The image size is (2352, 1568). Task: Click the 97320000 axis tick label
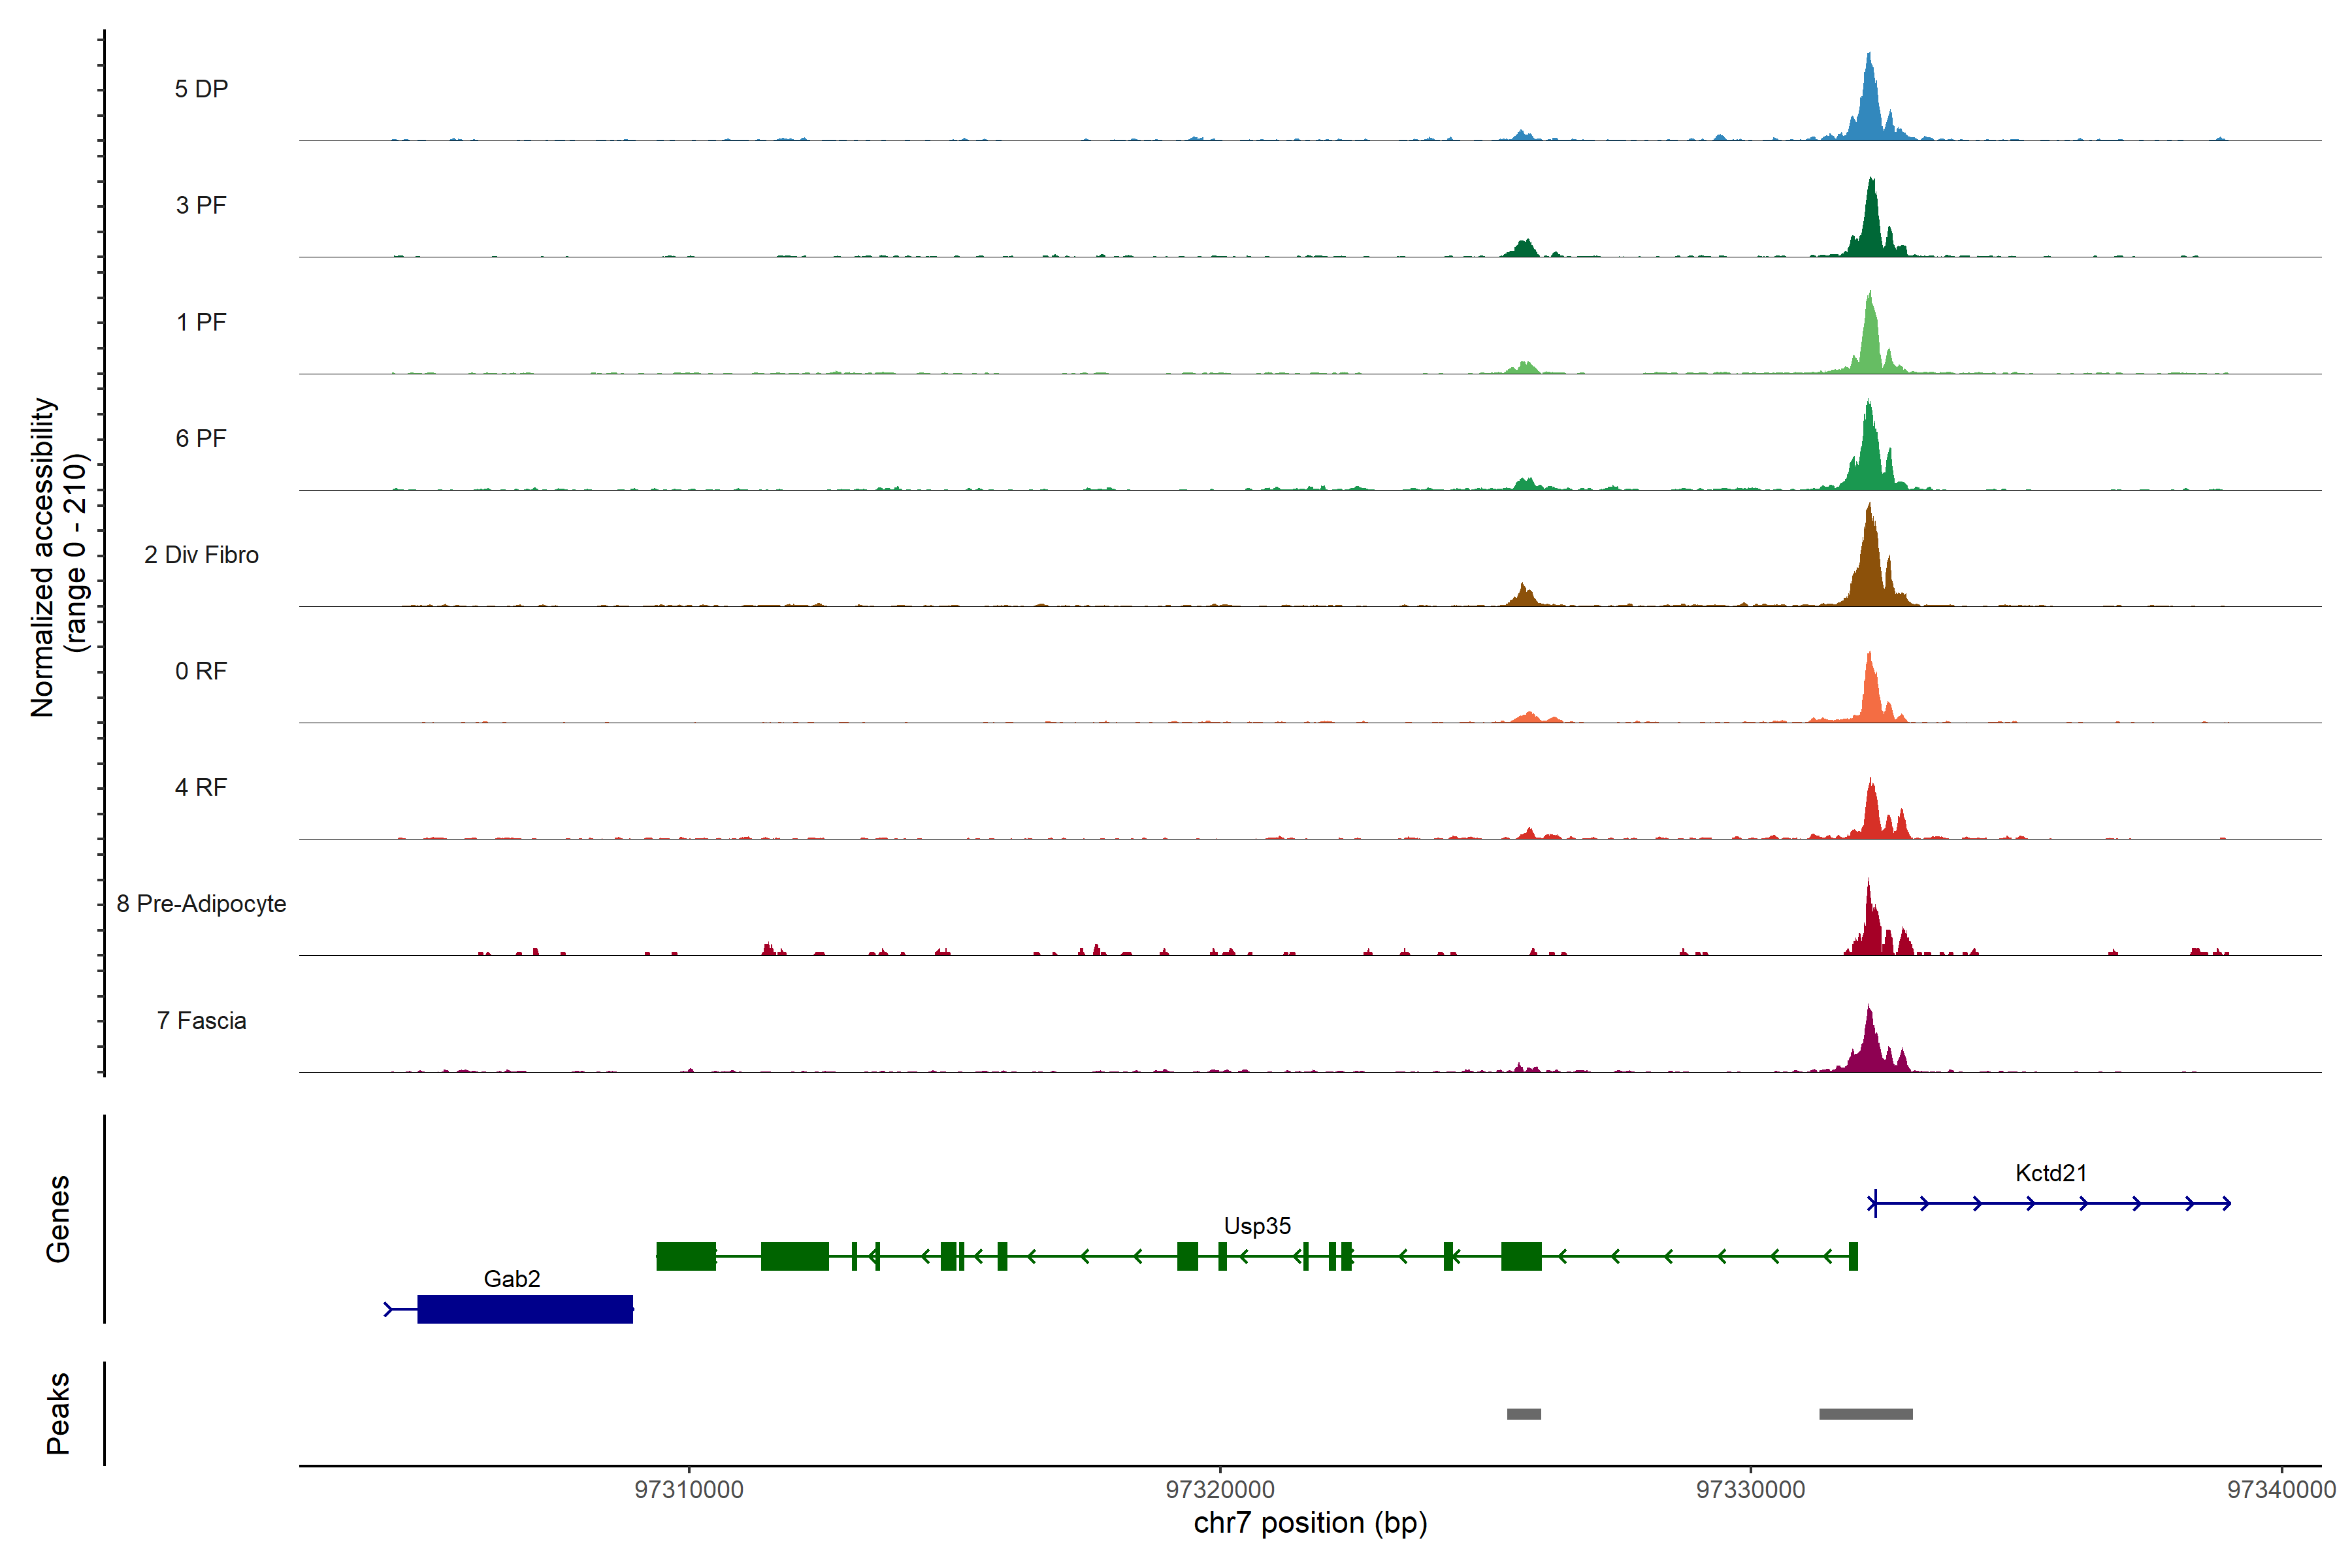pos(1220,1489)
